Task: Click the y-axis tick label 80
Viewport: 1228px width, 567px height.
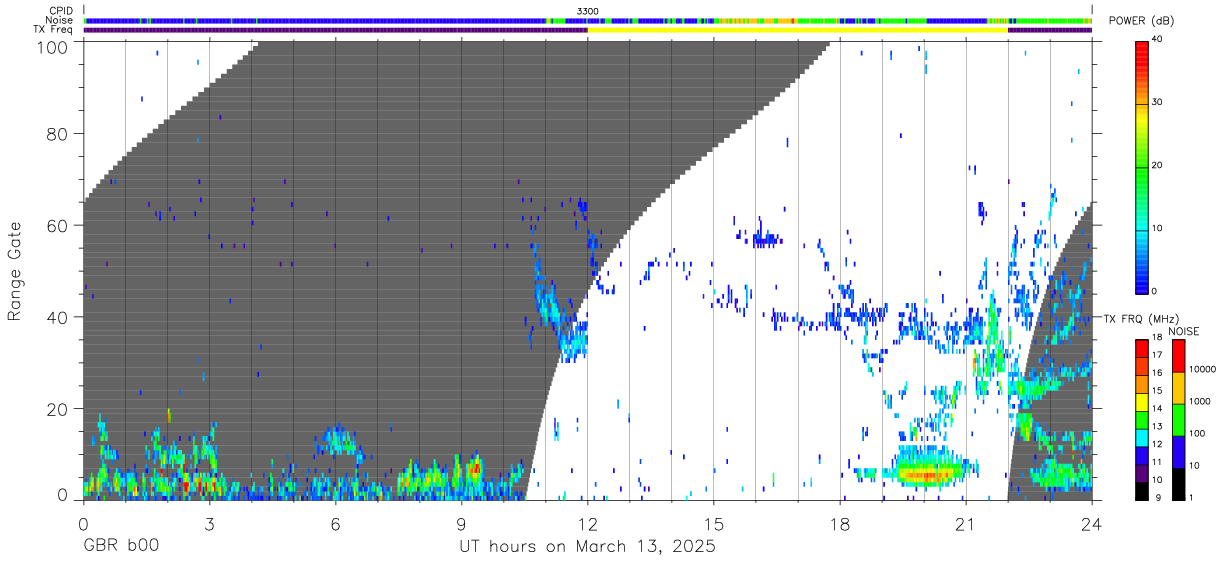Action: 58,133
